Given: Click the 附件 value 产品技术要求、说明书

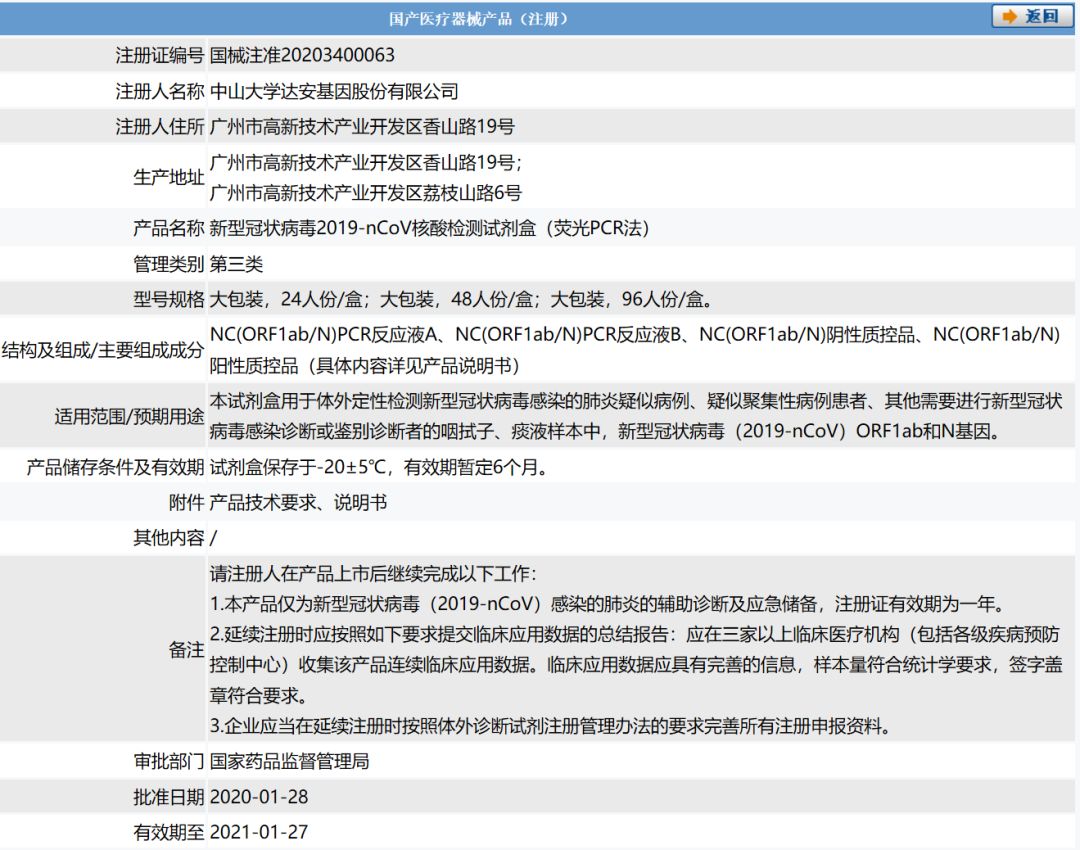Looking at the screenshot, I should [x=298, y=503].
